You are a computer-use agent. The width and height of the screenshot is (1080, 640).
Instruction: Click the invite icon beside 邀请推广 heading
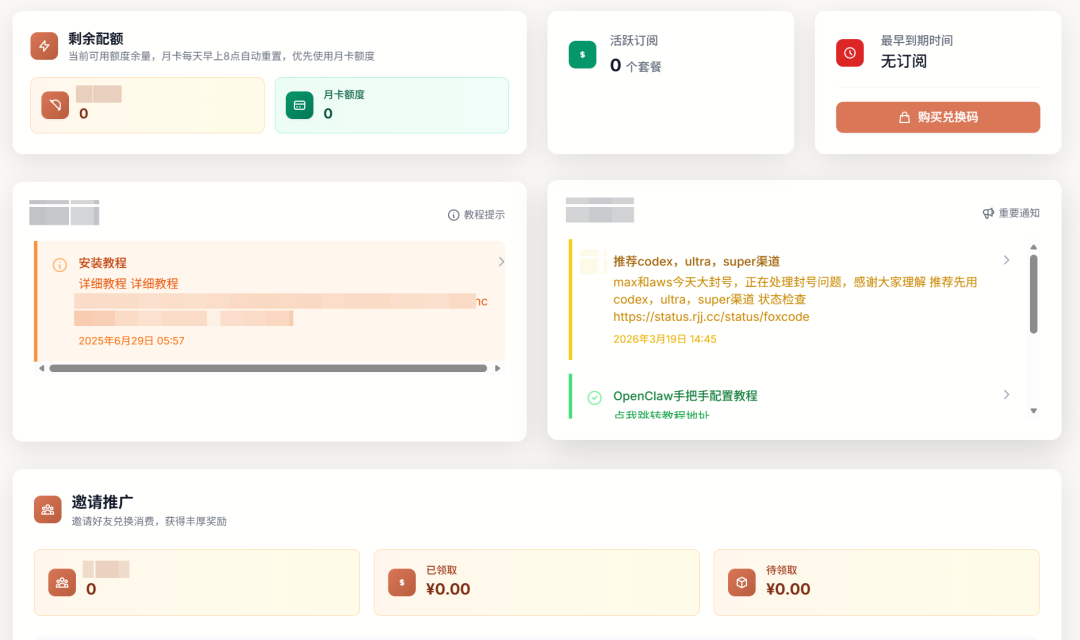pos(47,510)
